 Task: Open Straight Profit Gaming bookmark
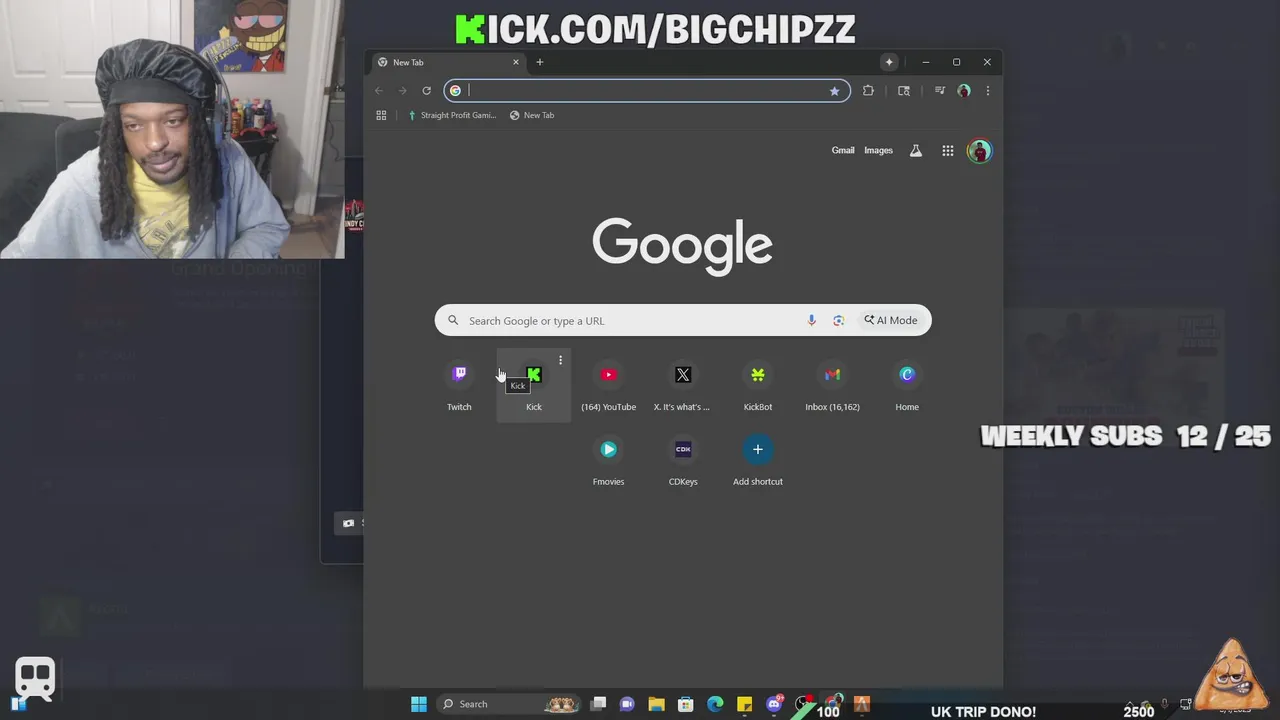pos(452,115)
